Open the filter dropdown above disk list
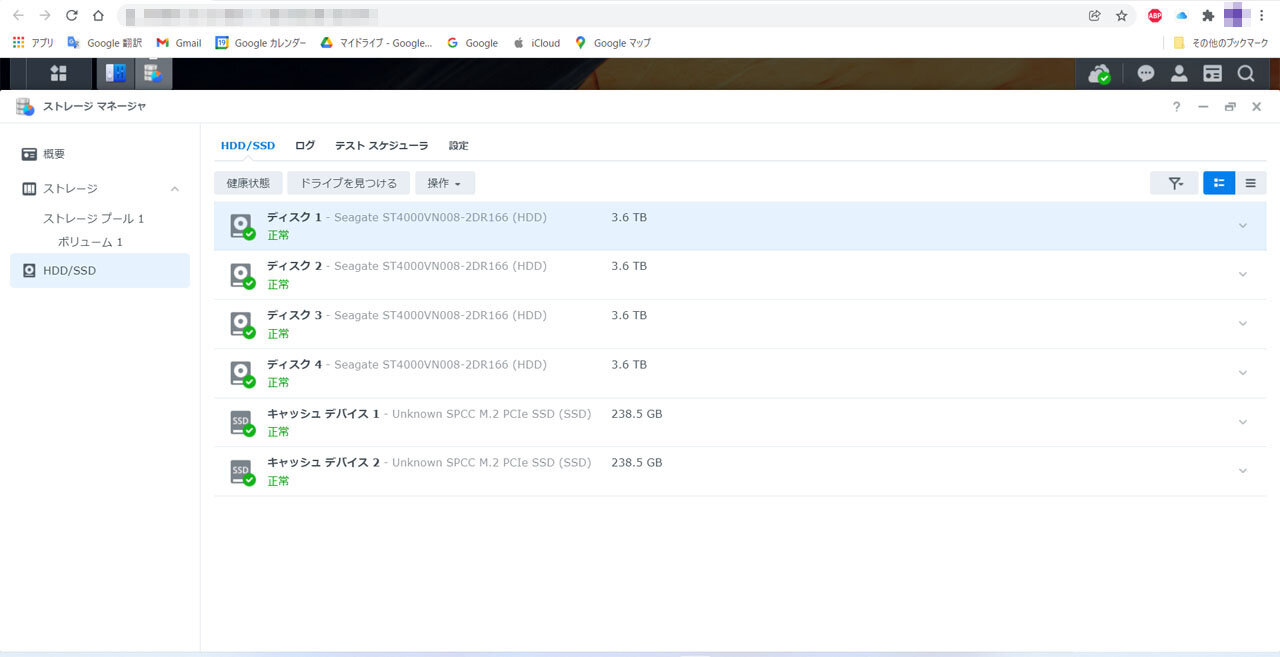The height and width of the screenshot is (657, 1280). [1174, 183]
